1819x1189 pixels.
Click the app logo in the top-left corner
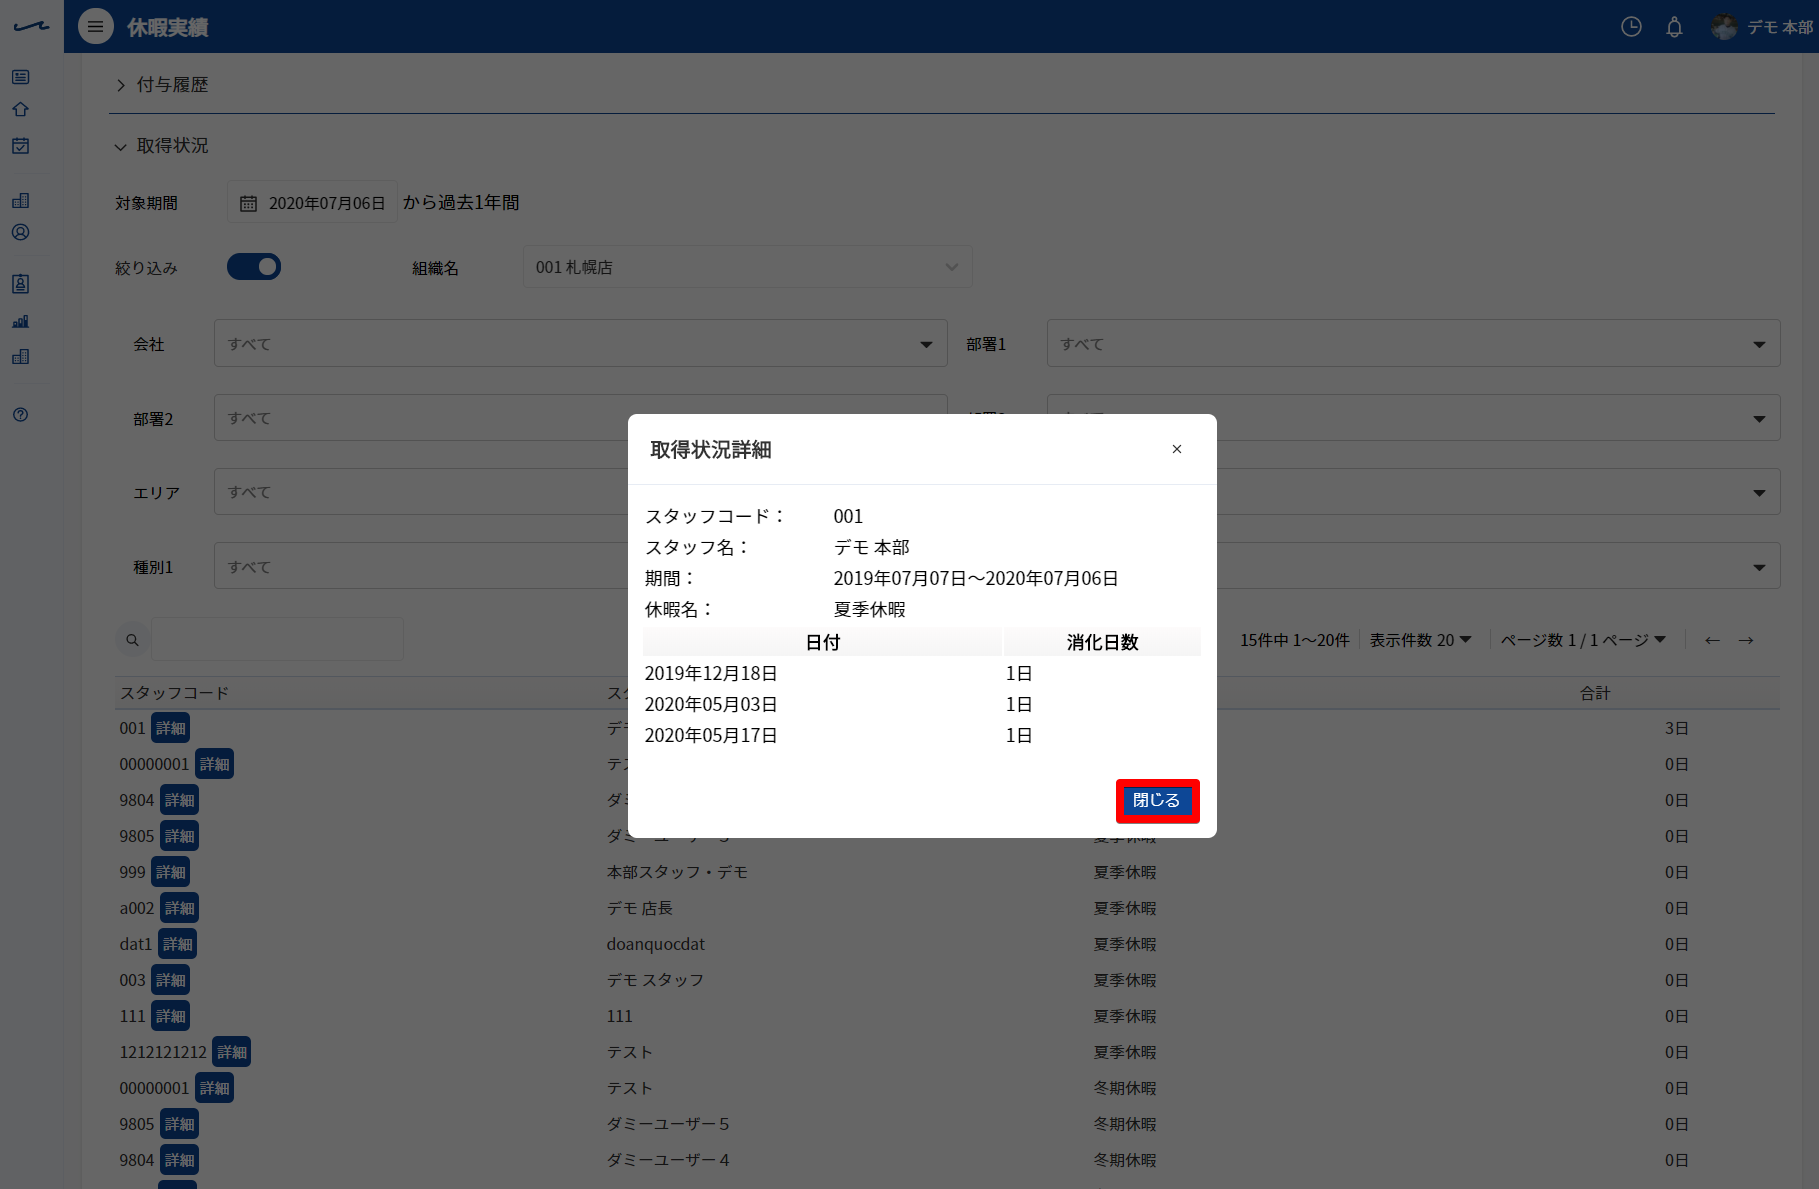click(x=31, y=27)
